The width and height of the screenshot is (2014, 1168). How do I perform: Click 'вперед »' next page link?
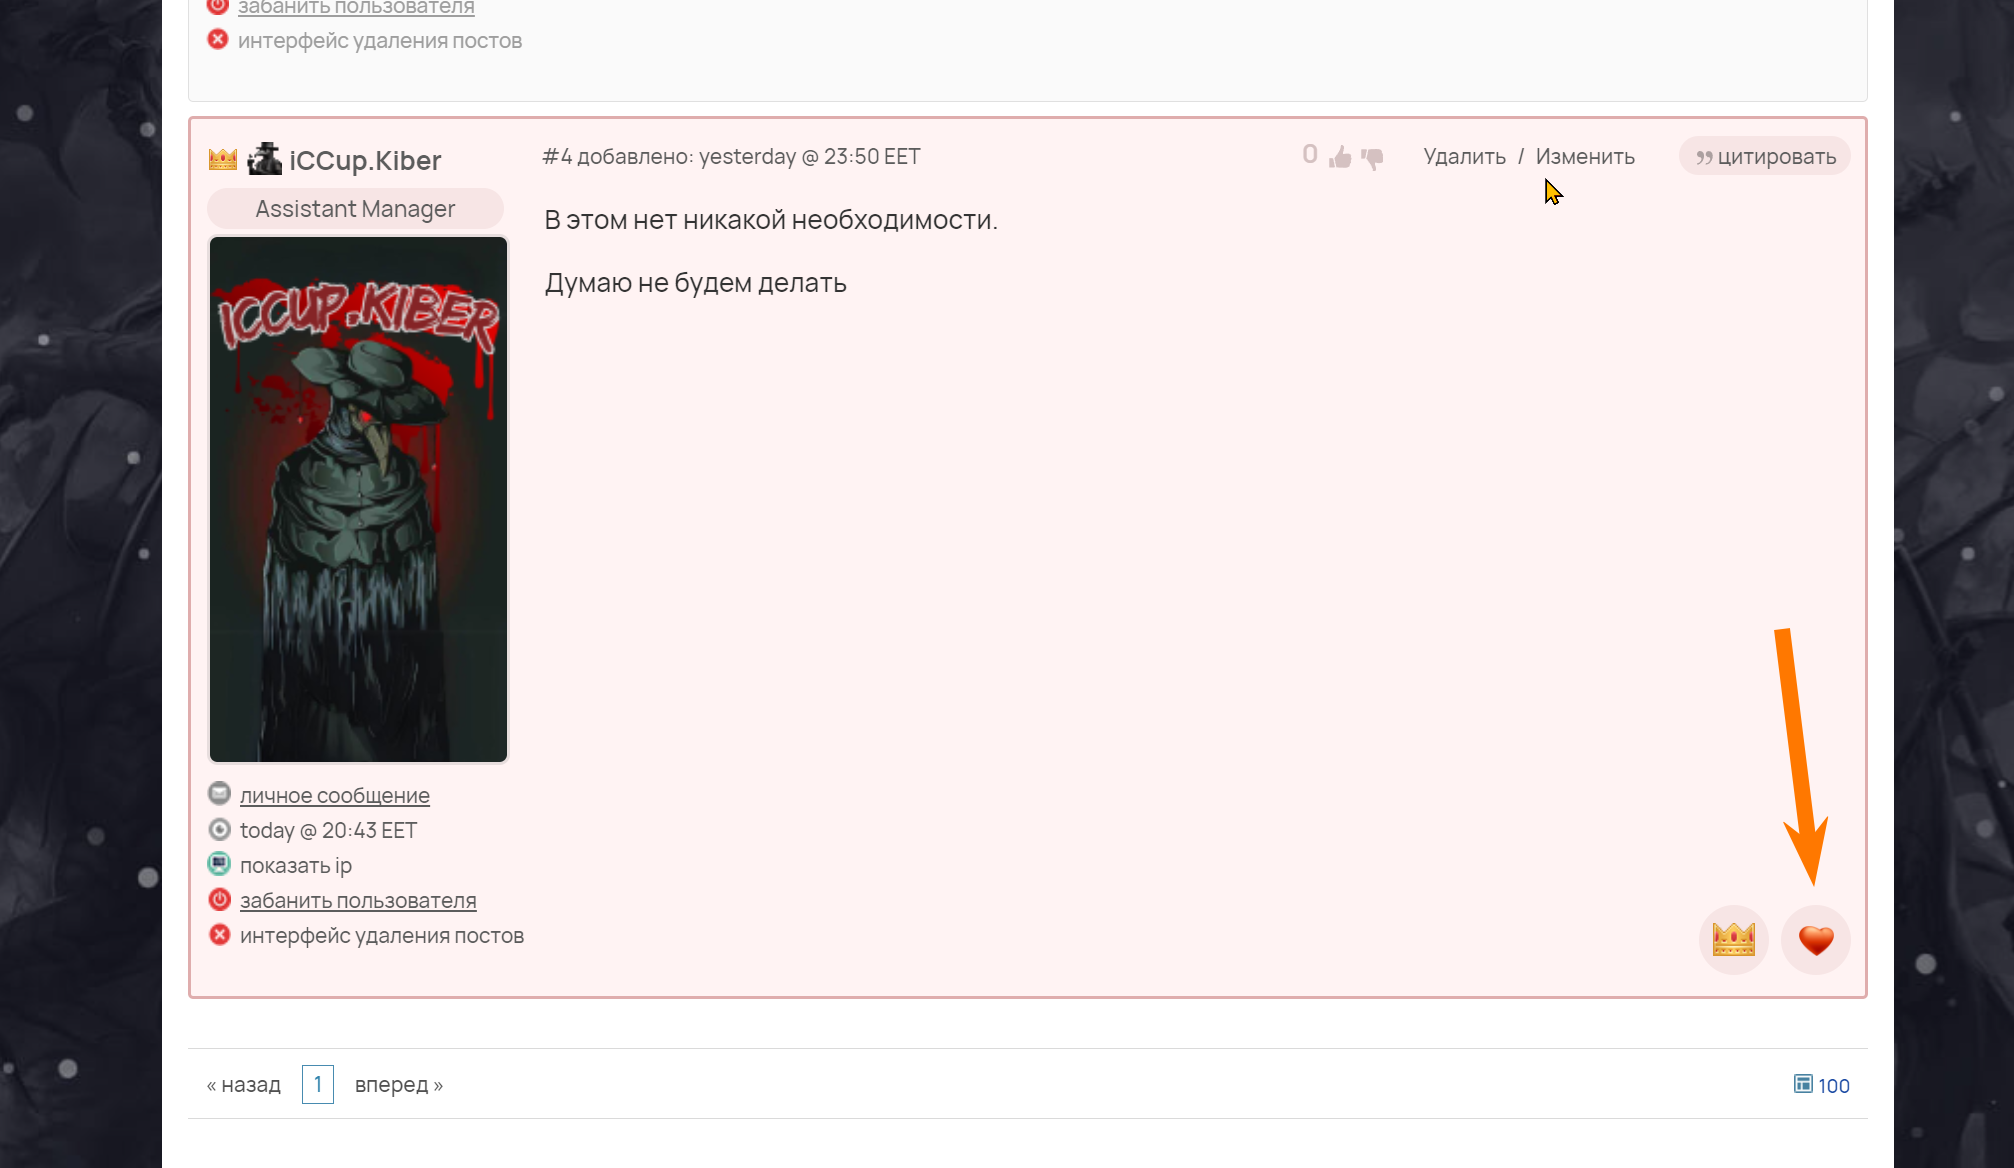click(x=399, y=1085)
